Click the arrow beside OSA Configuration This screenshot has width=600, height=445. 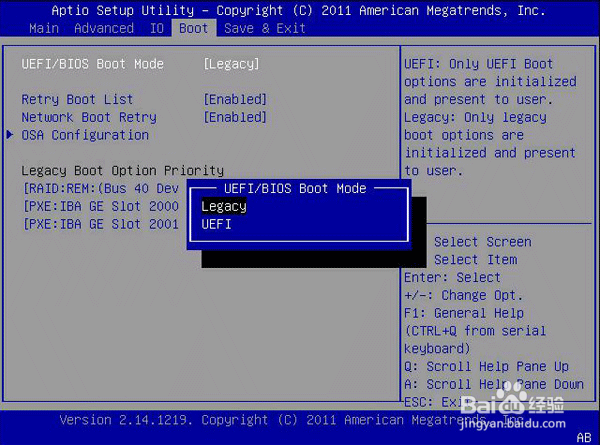[x=10, y=135]
